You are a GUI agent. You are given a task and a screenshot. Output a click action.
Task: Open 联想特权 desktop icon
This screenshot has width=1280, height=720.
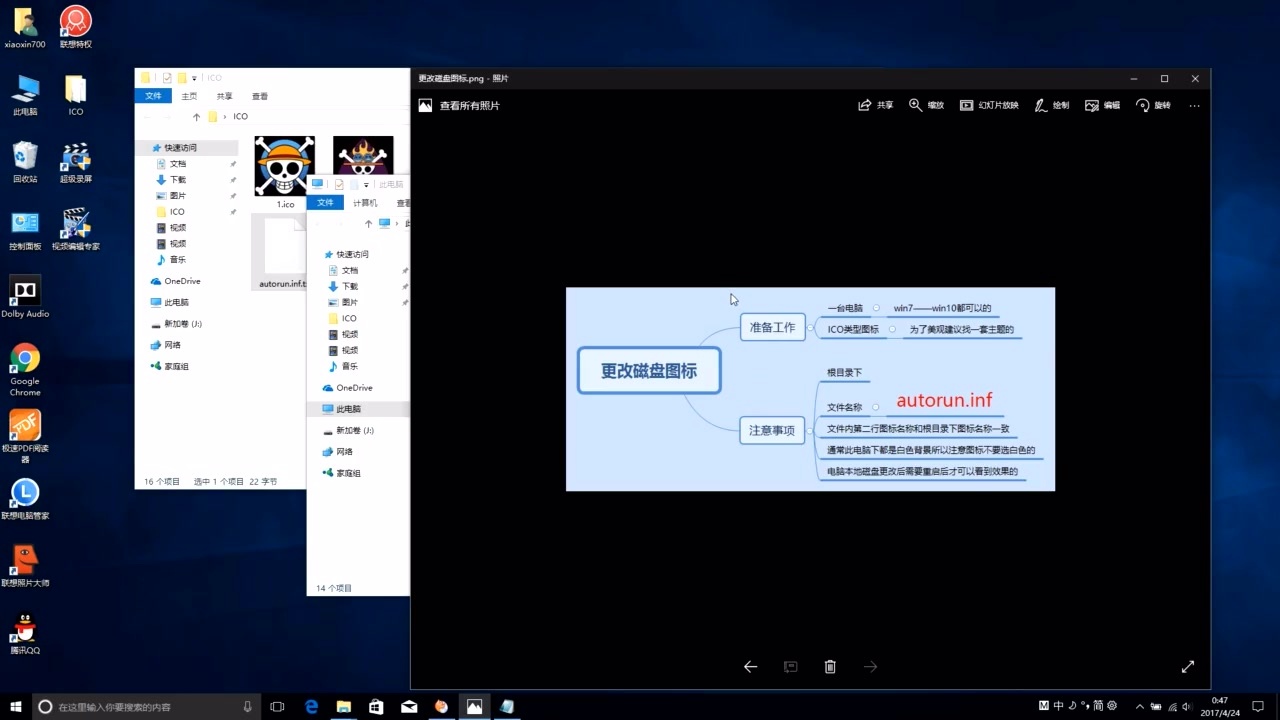(76, 27)
